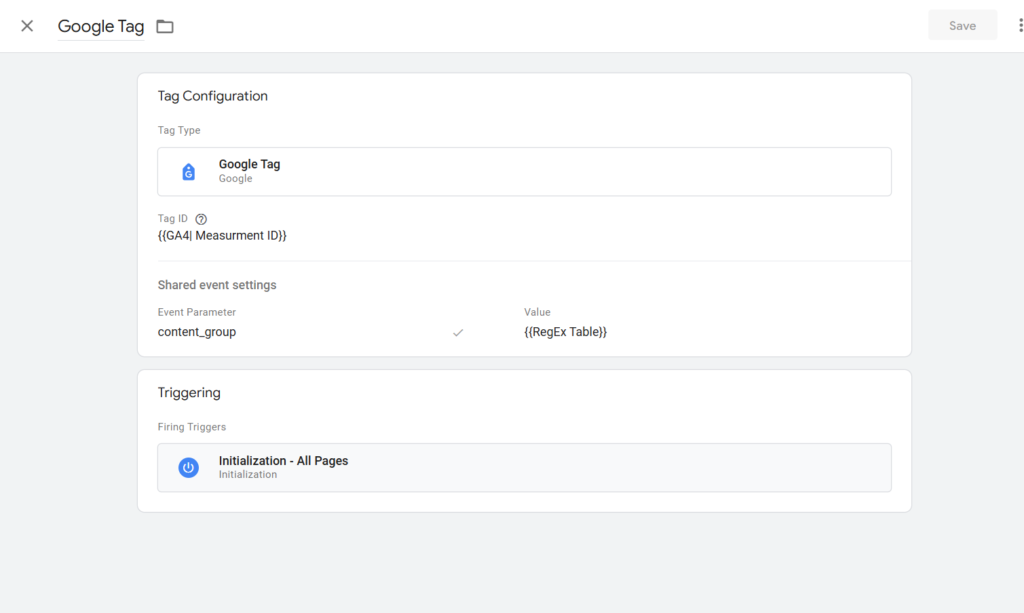Close the Google Tag editor
This screenshot has width=1024, height=613.
pos(27,26)
